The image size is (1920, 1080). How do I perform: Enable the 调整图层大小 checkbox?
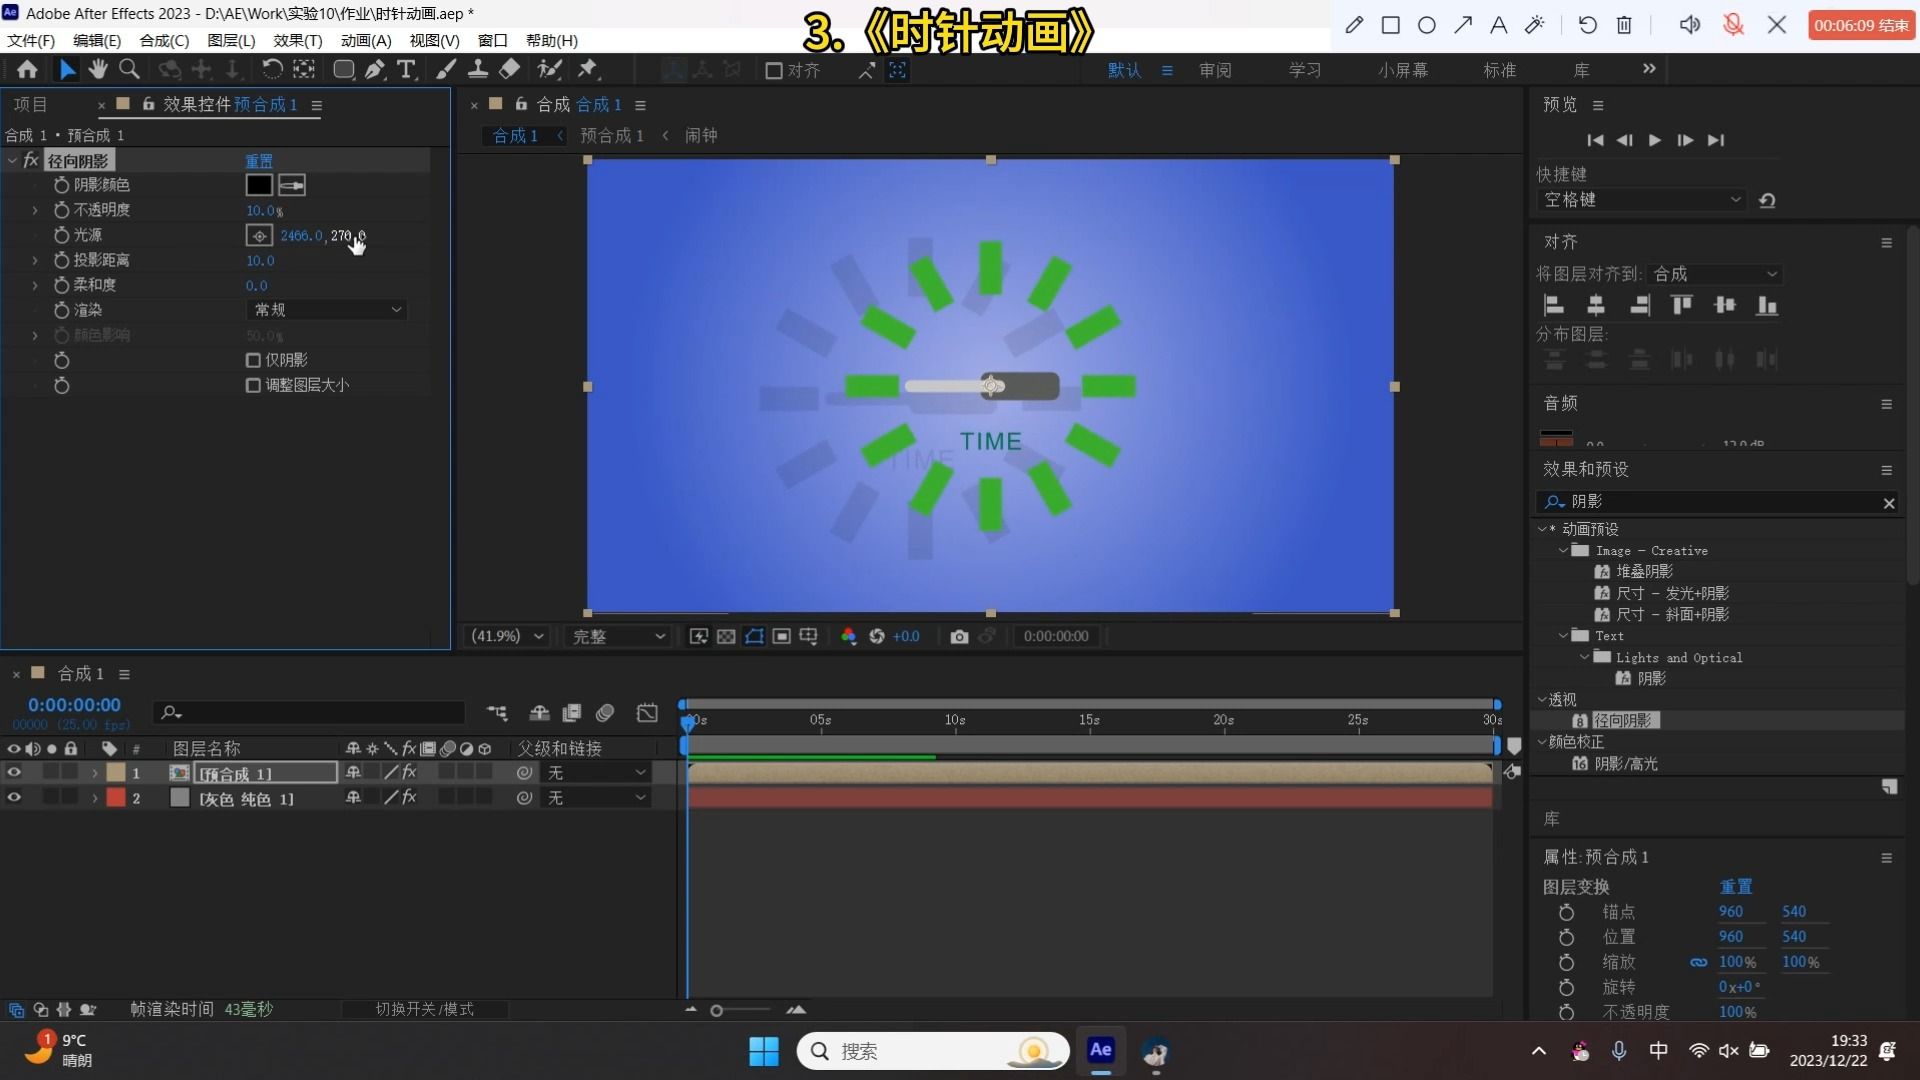(x=253, y=385)
